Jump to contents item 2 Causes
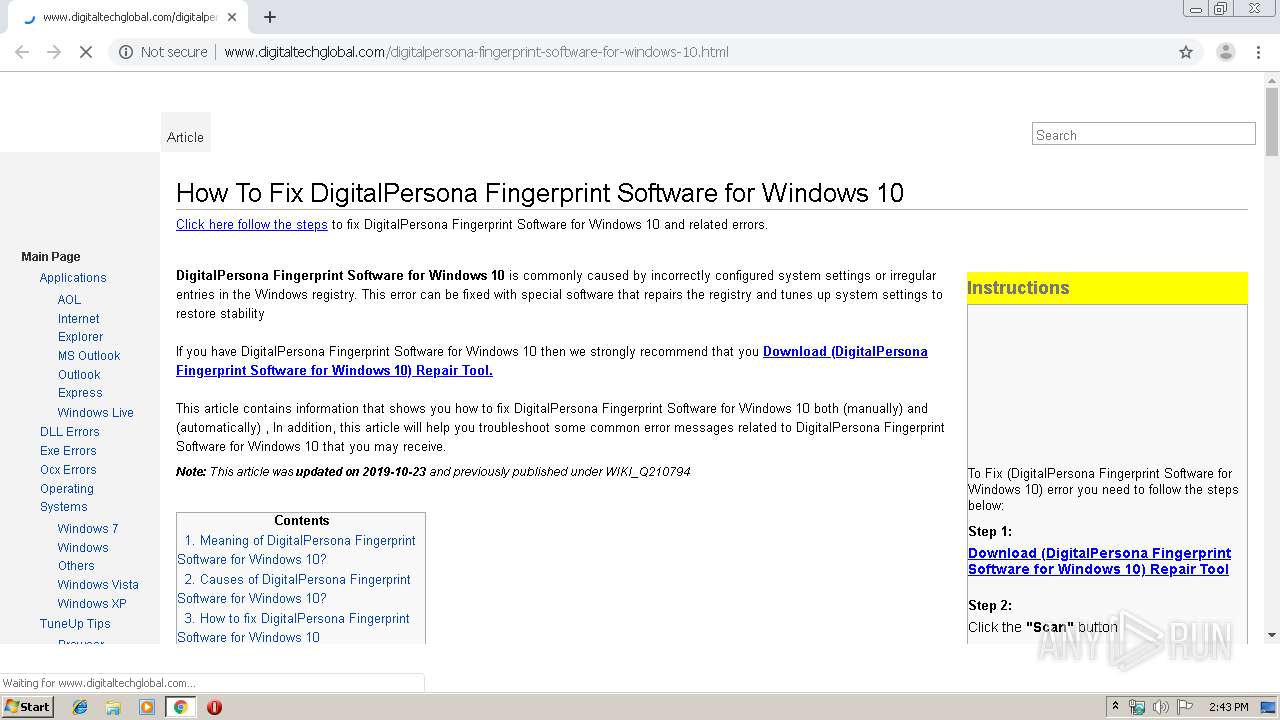The width and height of the screenshot is (1280, 720). pos(294,589)
